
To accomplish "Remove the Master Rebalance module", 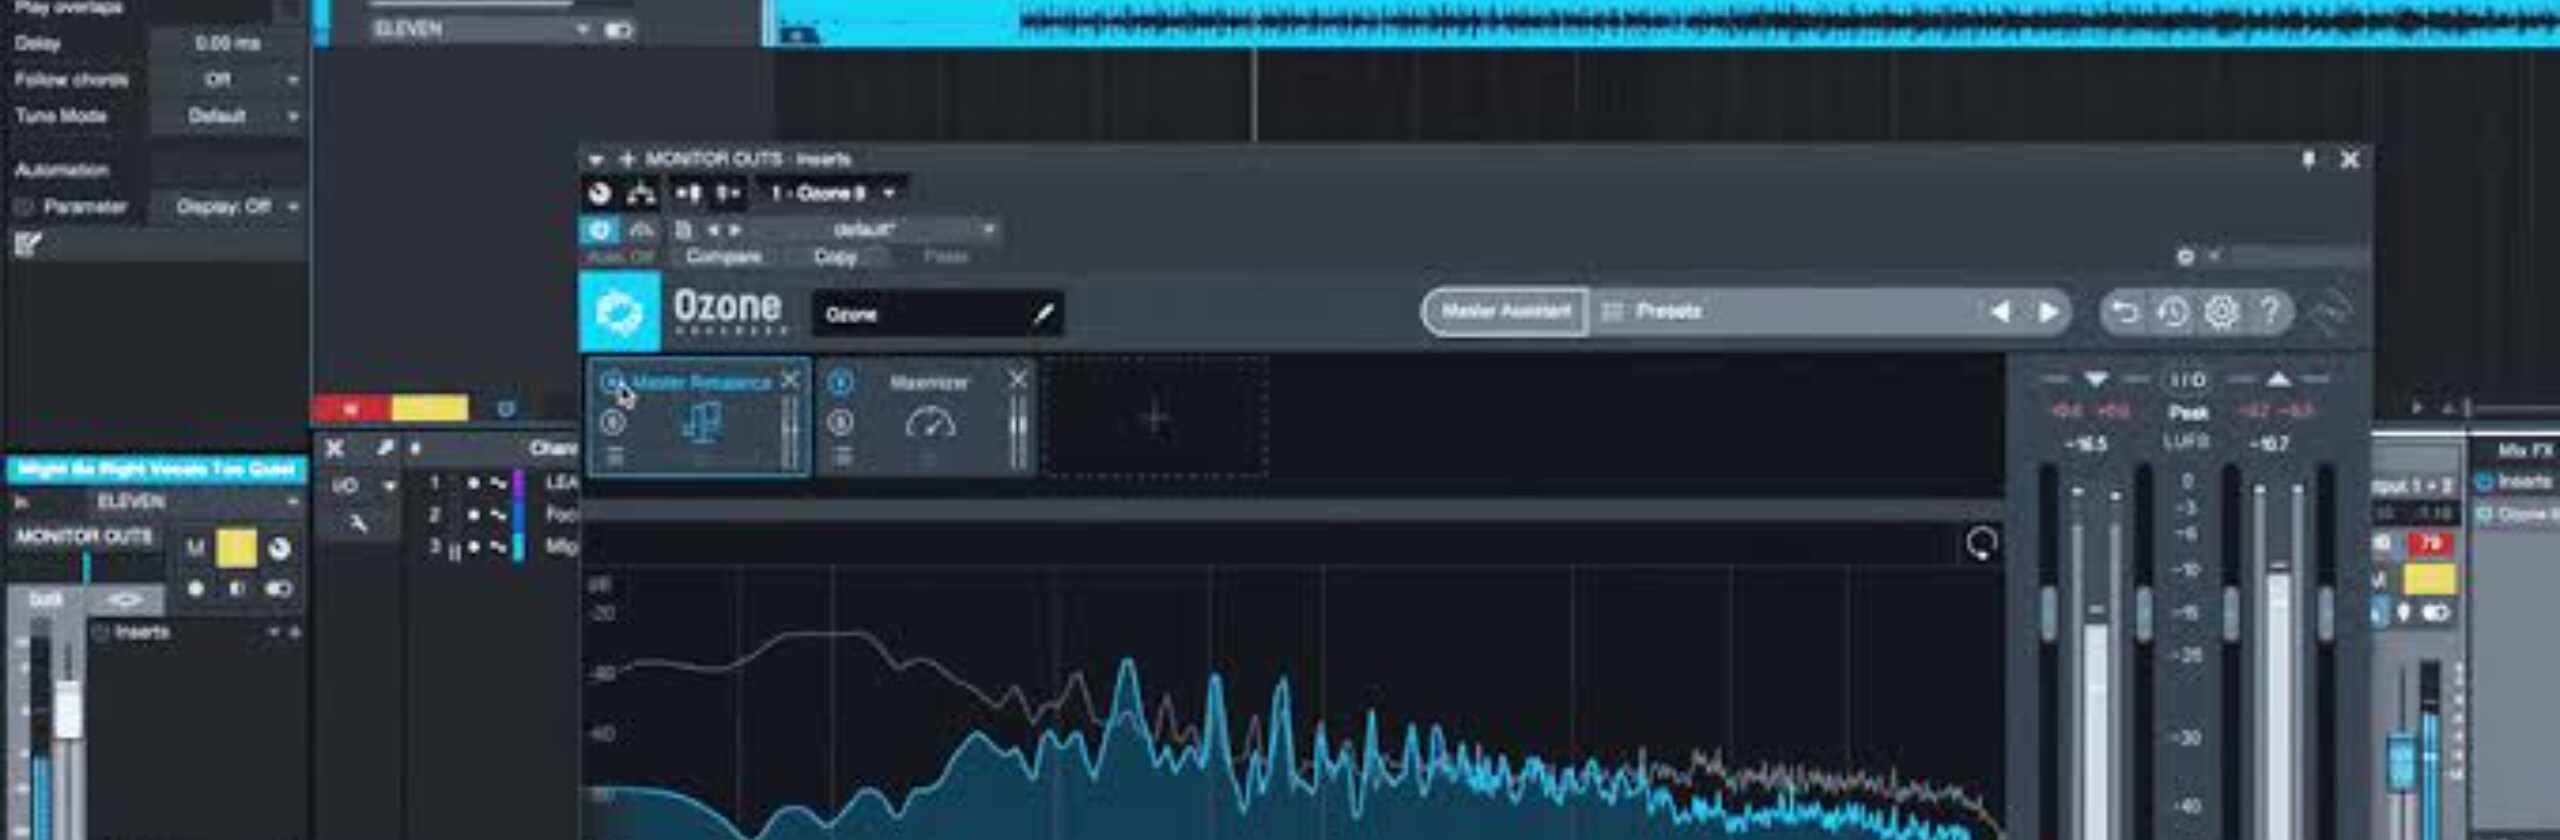I will 790,380.
